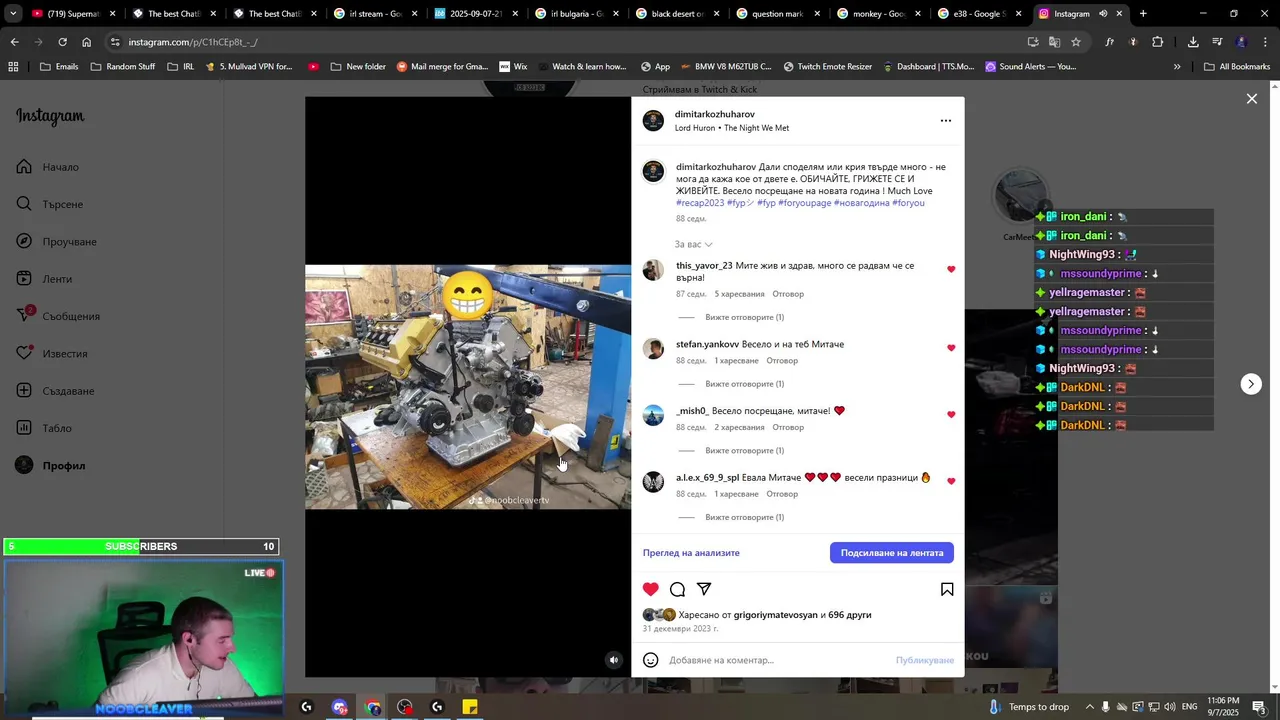Close the Instagram post overlay
This screenshot has height=720, width=1280.
click(x=1251, y=99)
